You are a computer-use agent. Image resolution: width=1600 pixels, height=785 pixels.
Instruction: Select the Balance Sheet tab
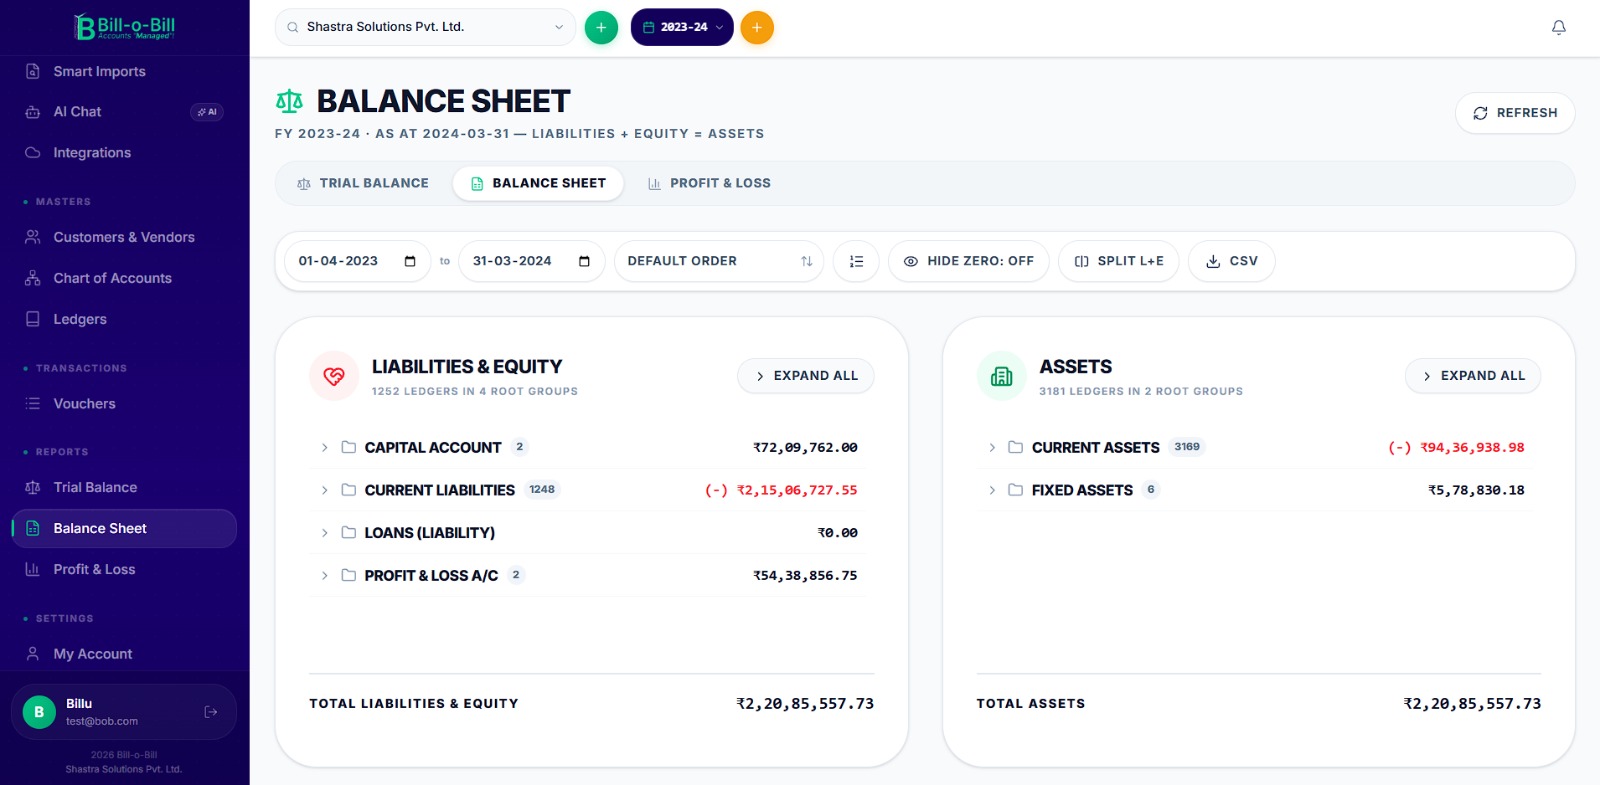(x=538, y=183)
